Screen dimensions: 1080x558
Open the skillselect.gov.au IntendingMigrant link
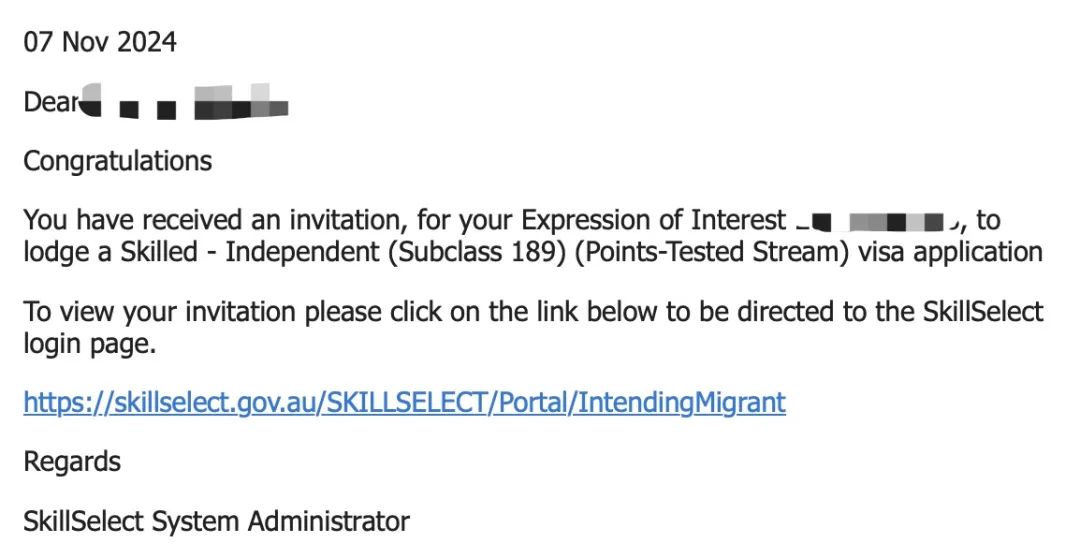[404, 402]
